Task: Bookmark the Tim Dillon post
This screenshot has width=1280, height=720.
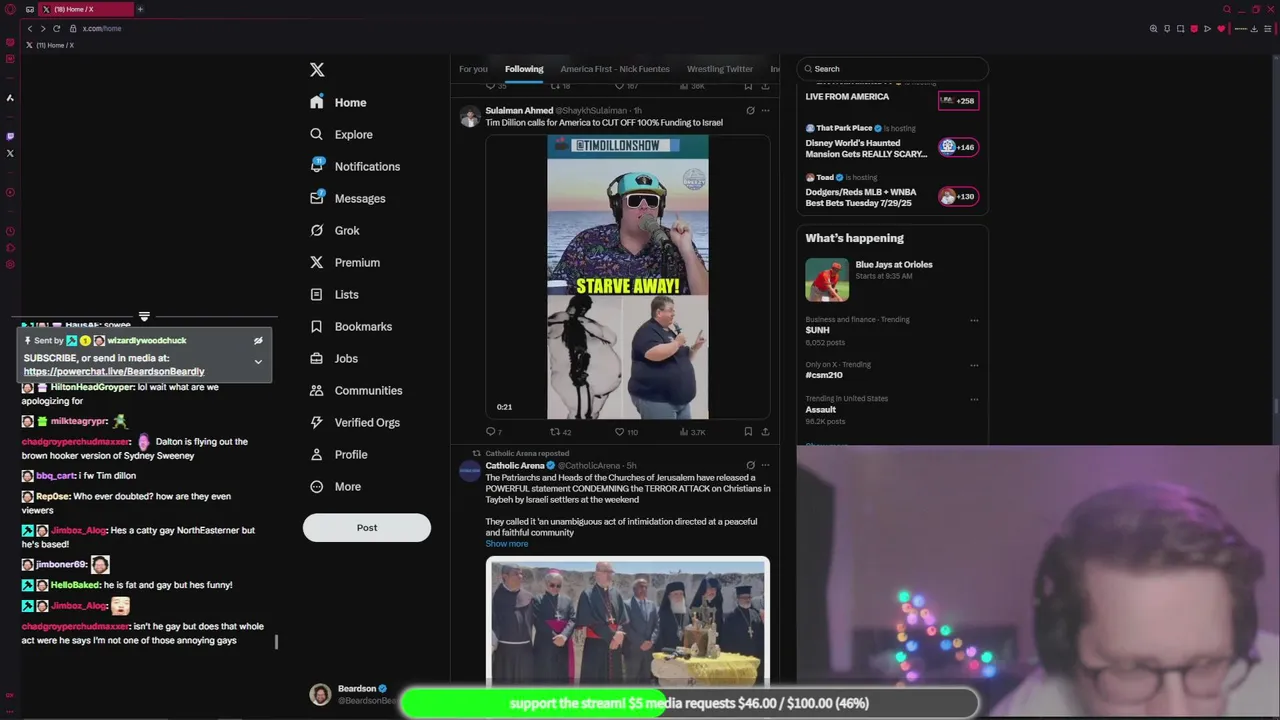Action: coord(748,432)
